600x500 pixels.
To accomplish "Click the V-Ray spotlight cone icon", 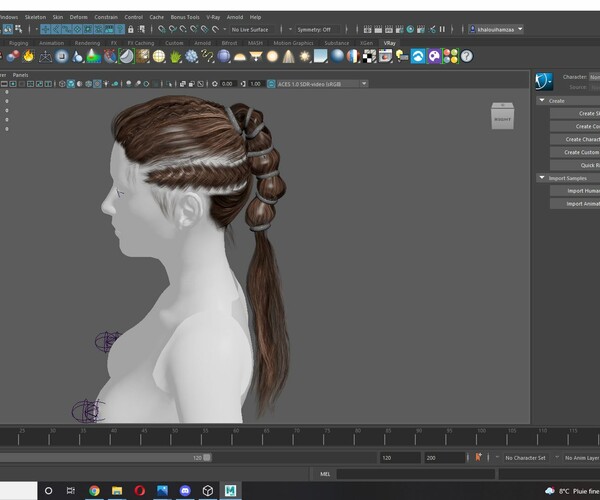I will point(289,57).
